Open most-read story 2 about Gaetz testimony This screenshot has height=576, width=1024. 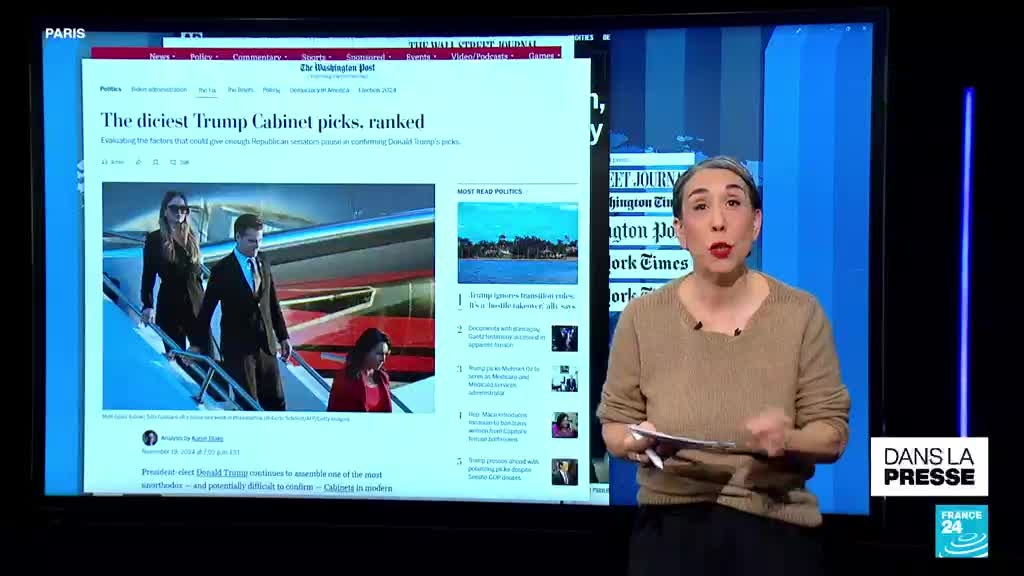click(506, 336)
